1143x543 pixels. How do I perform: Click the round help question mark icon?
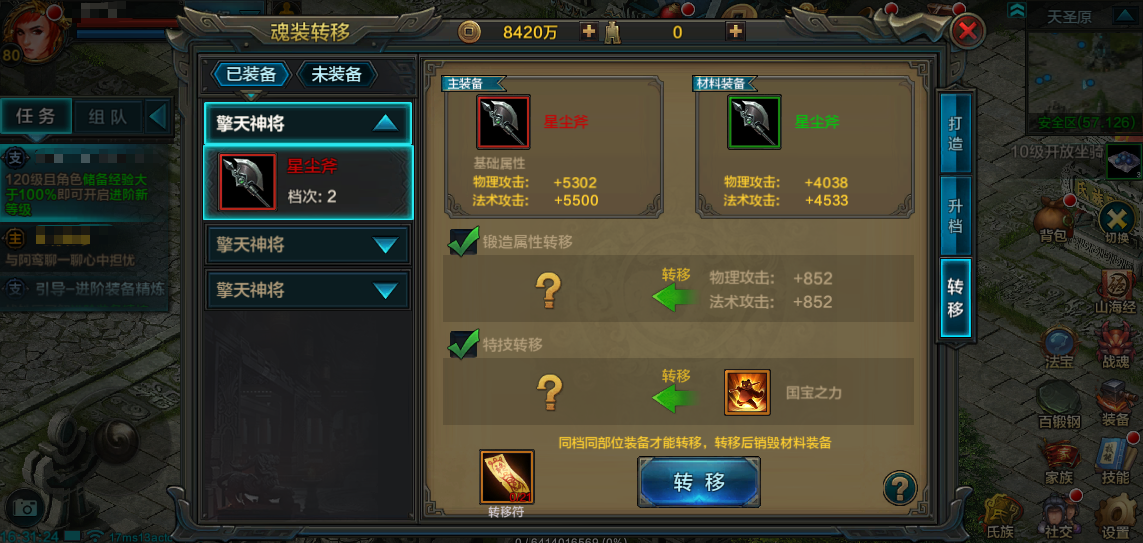(x=900, y=487)
